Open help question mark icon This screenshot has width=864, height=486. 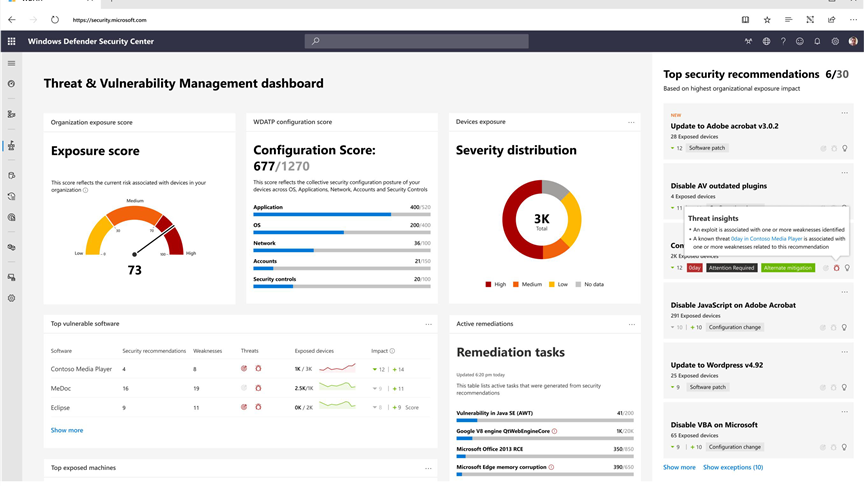click(x=783, y=41)
